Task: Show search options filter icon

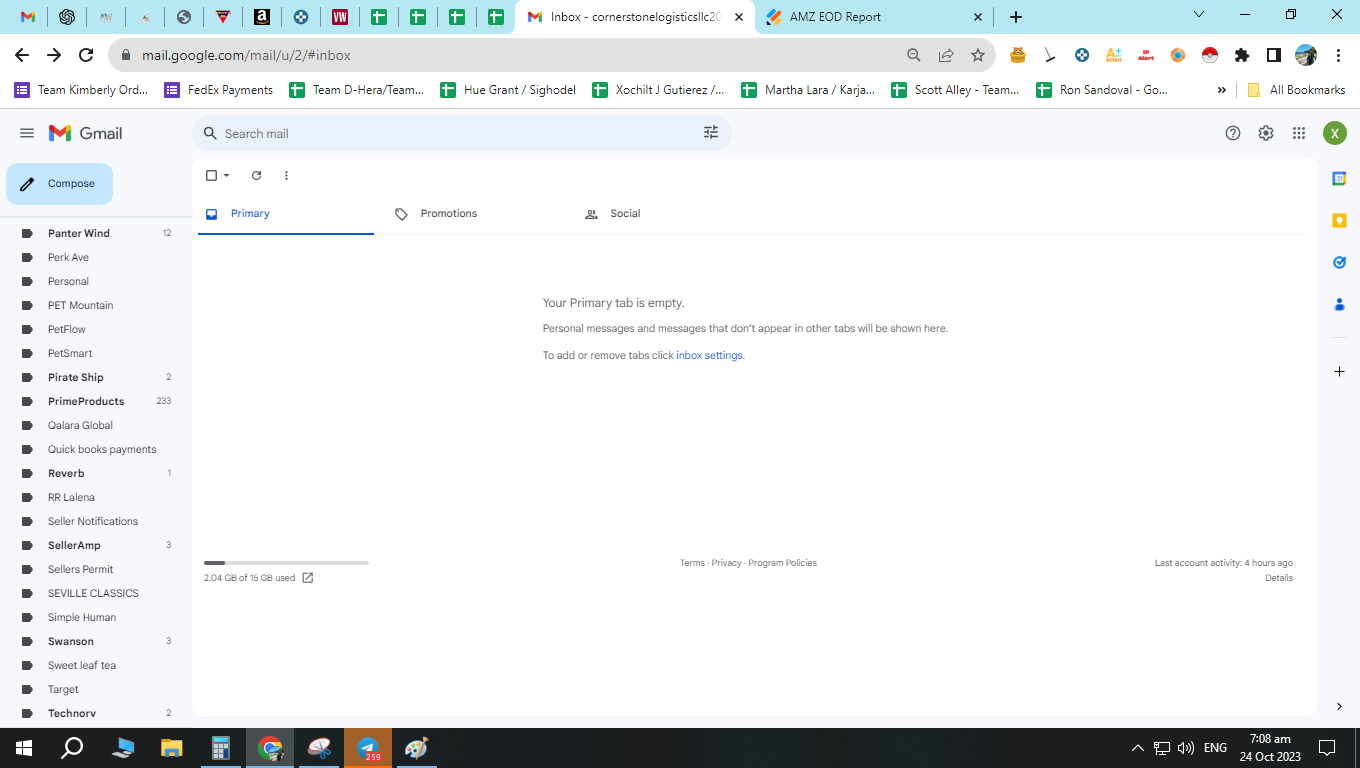Action: (x=711, y=132)
